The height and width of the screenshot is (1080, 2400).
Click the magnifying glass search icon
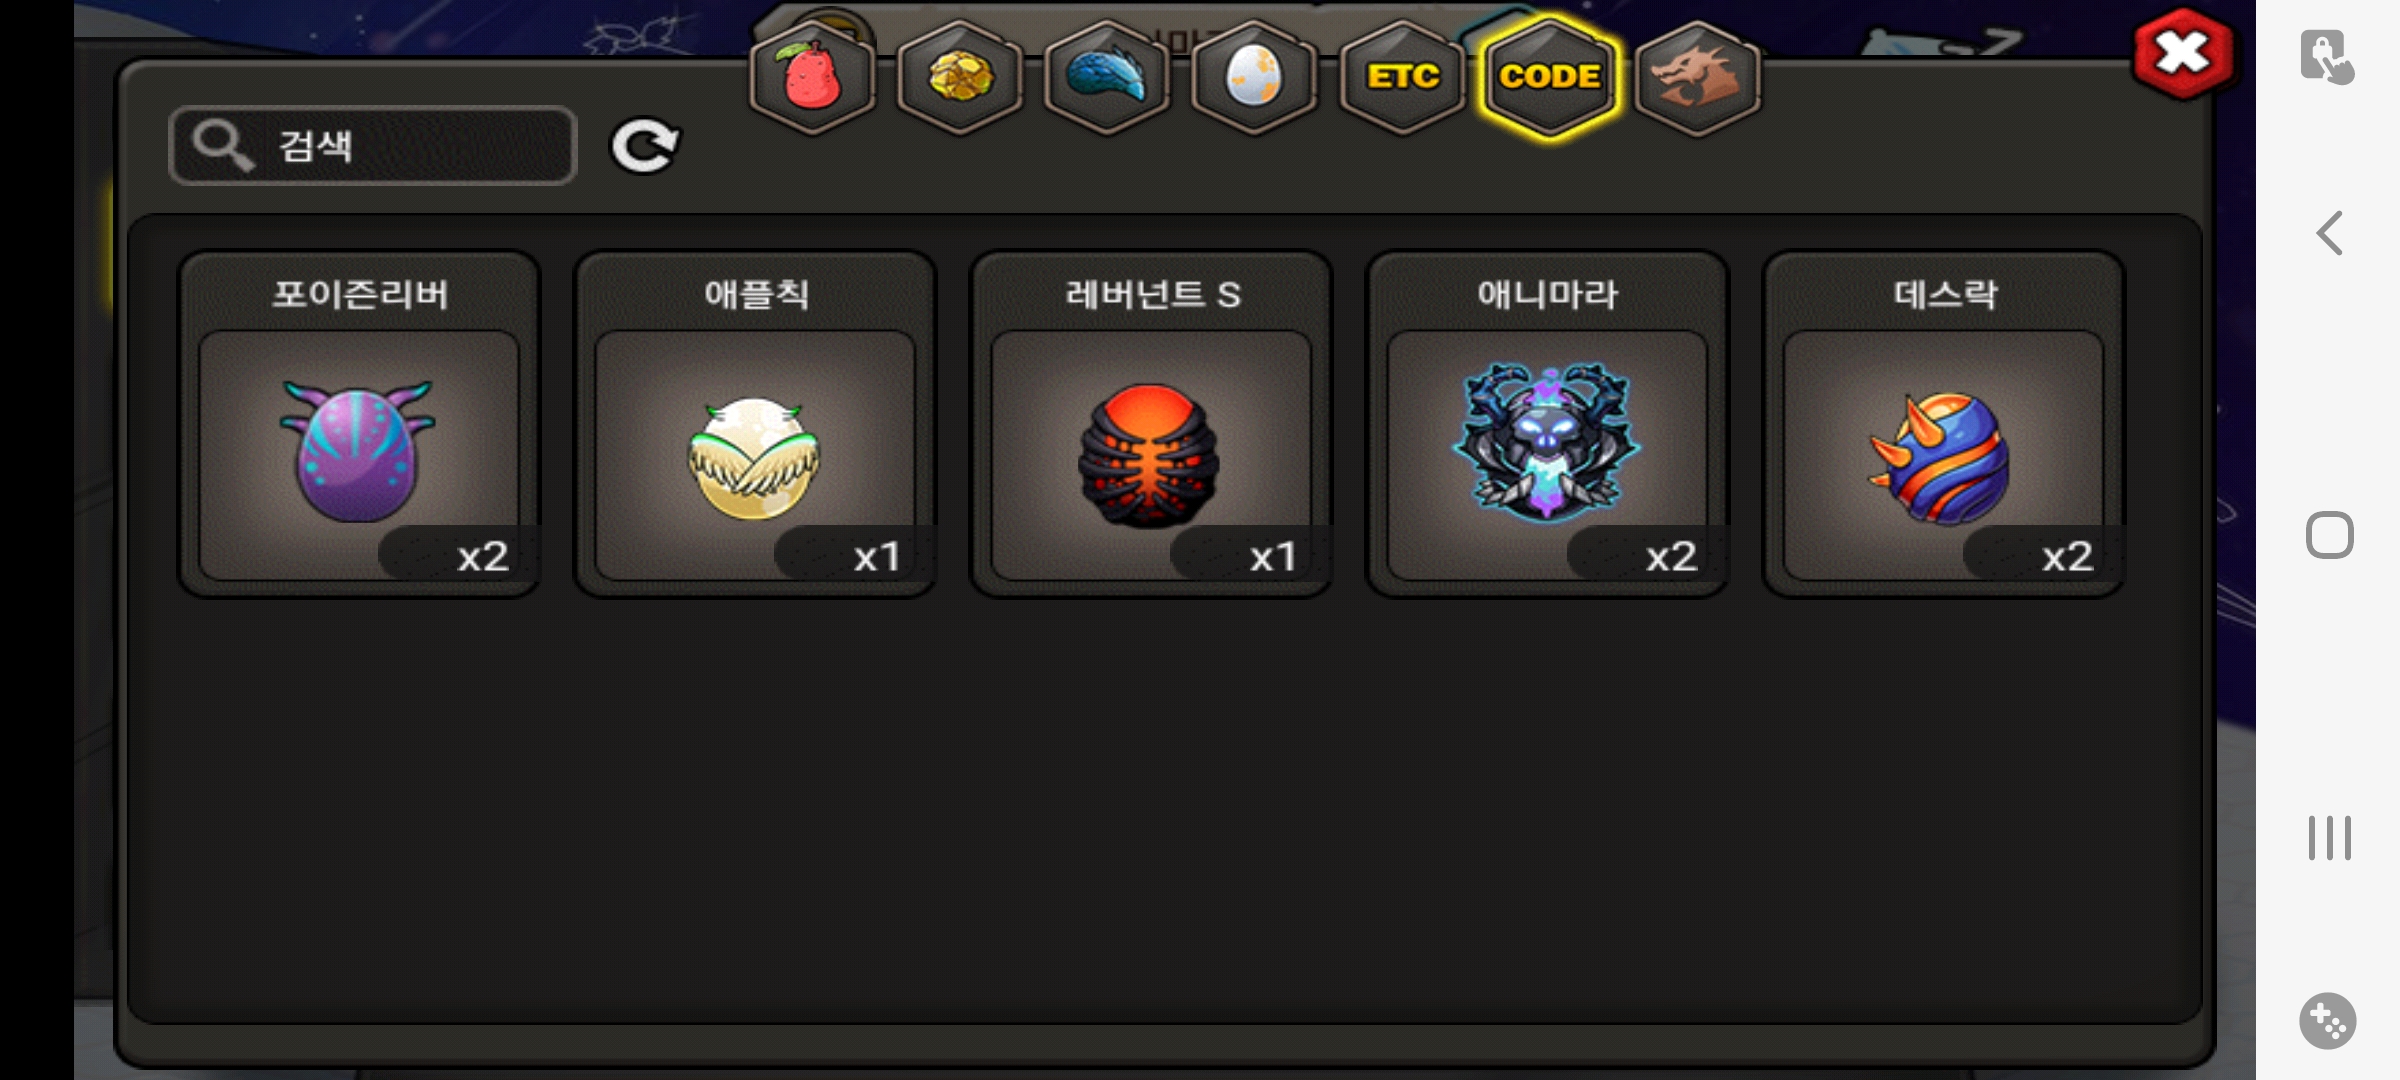221,146
